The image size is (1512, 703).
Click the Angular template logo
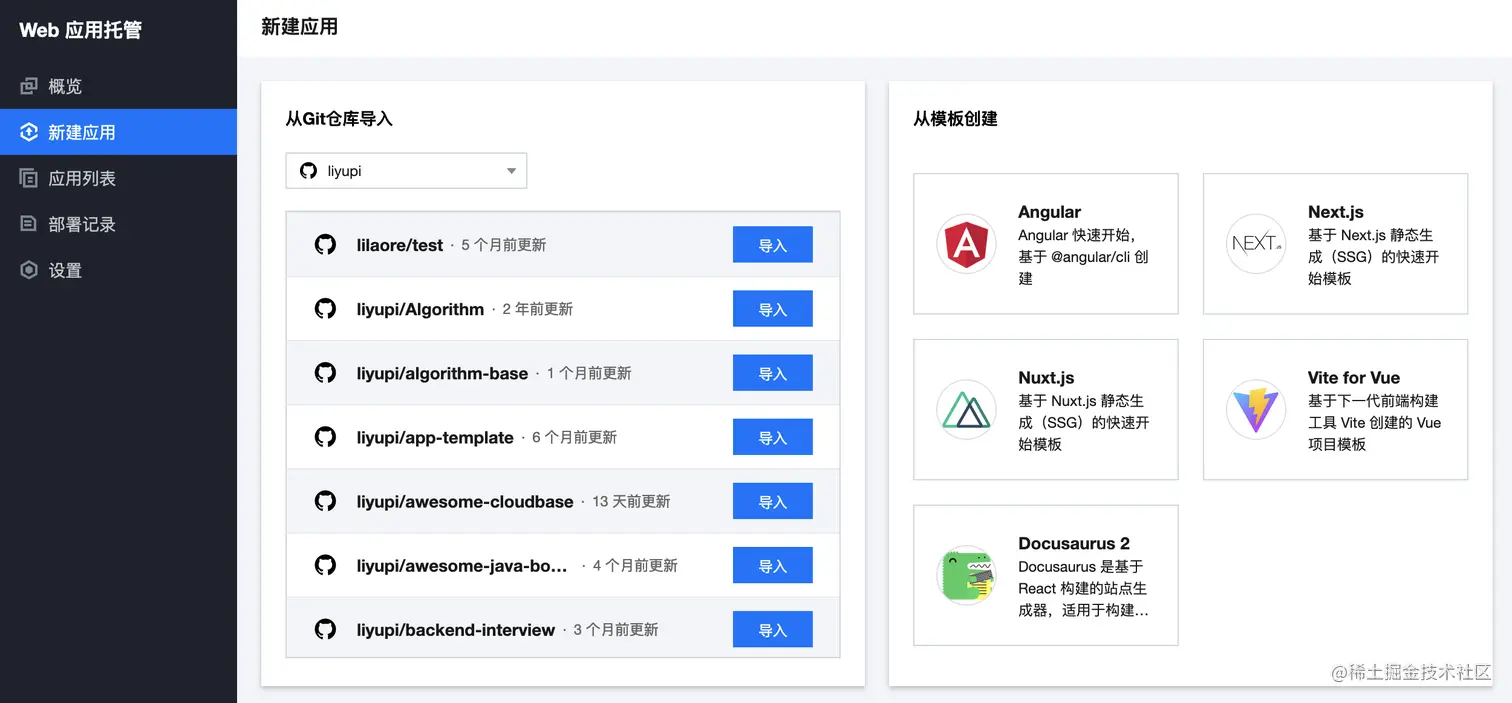click(x=966, y=243)
